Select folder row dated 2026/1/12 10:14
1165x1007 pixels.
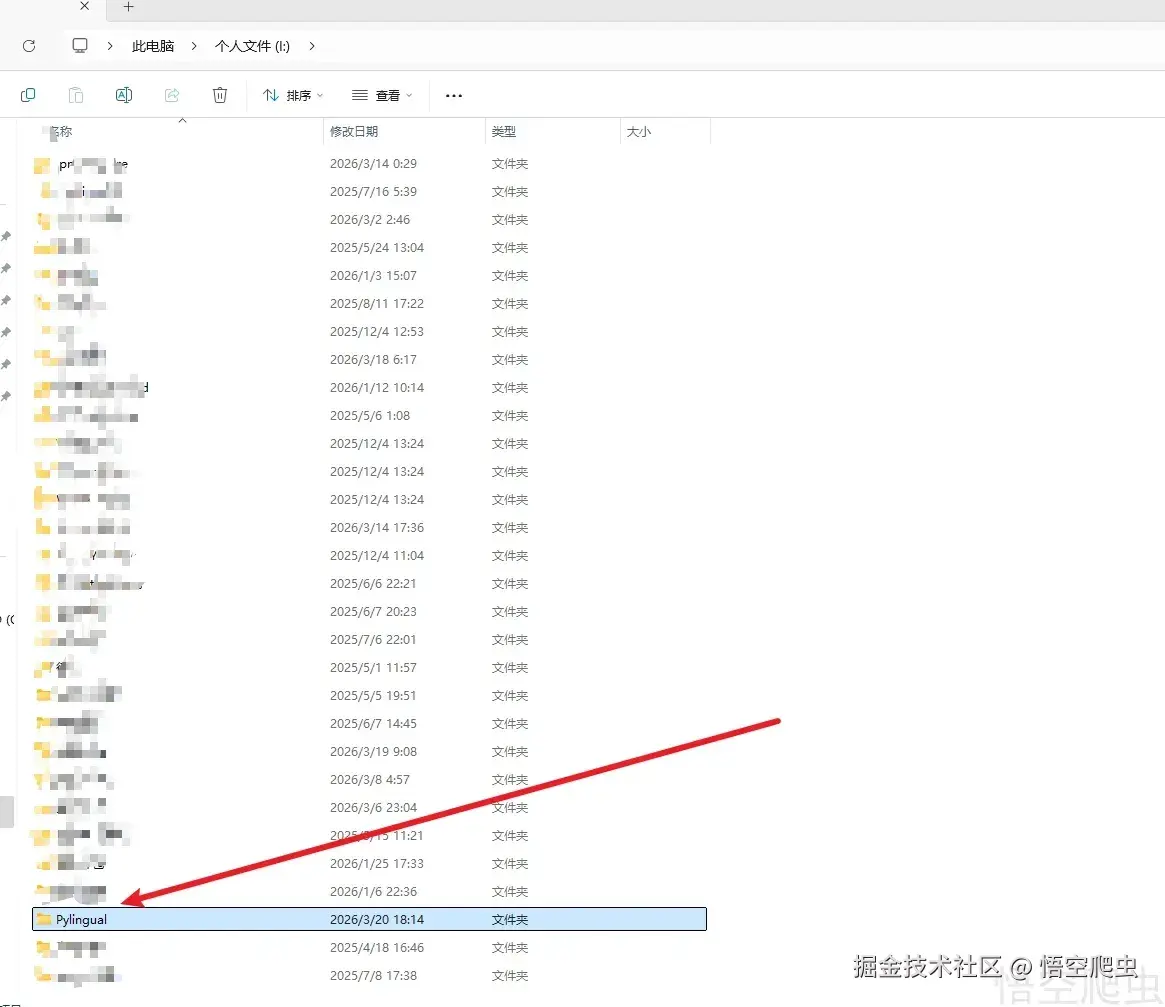[369, 387]
